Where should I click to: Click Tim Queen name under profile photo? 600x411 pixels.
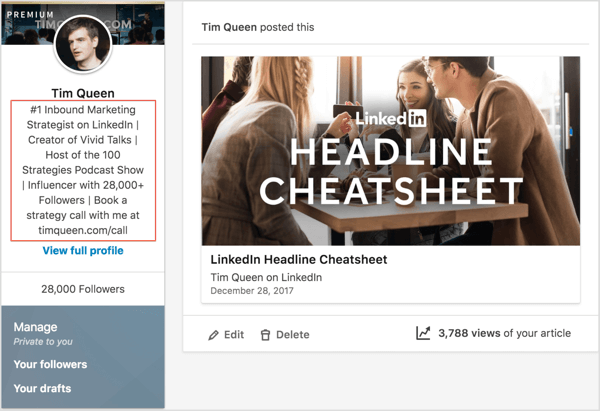click(x=83, y=93)
